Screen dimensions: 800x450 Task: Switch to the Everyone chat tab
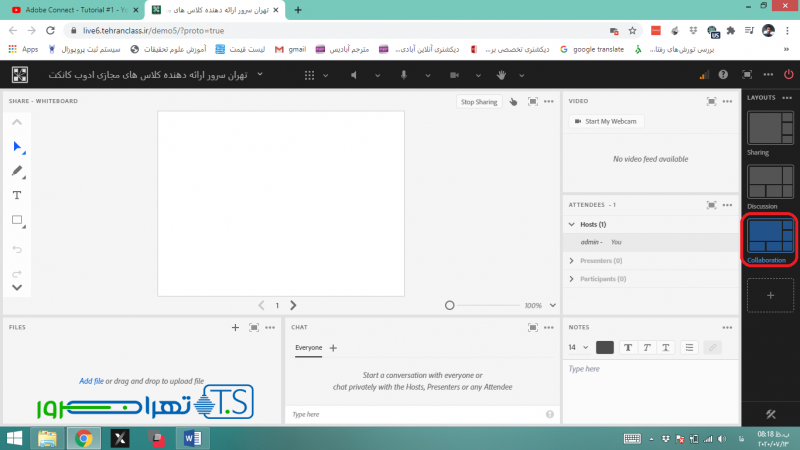point(308,347)
